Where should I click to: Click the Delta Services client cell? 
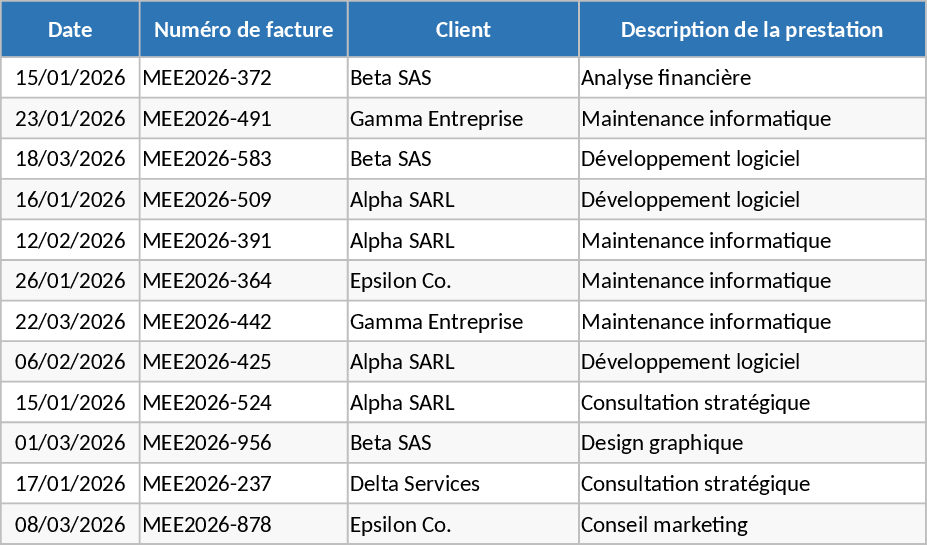pyautogui.click(x=415, y=484)
